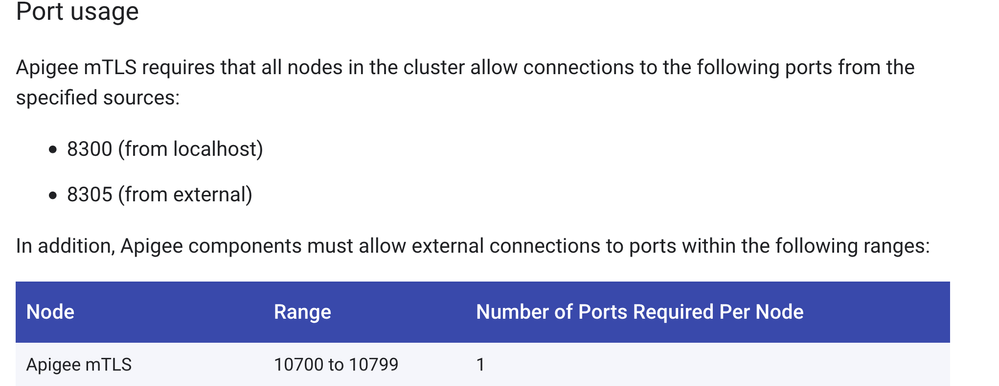Viewport: 999px width, 386px height.
Task: Select the "Range" column header
Action: [303, 312]
